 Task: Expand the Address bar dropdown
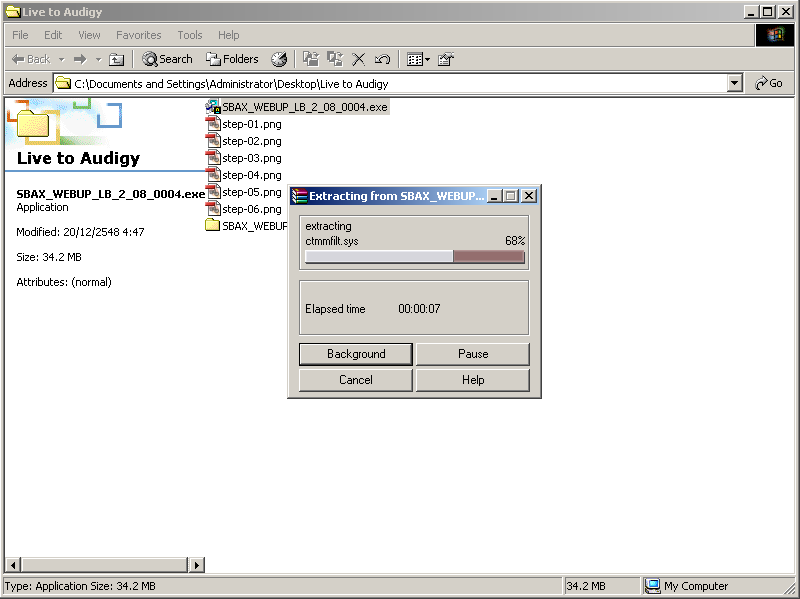click(735, 83)
